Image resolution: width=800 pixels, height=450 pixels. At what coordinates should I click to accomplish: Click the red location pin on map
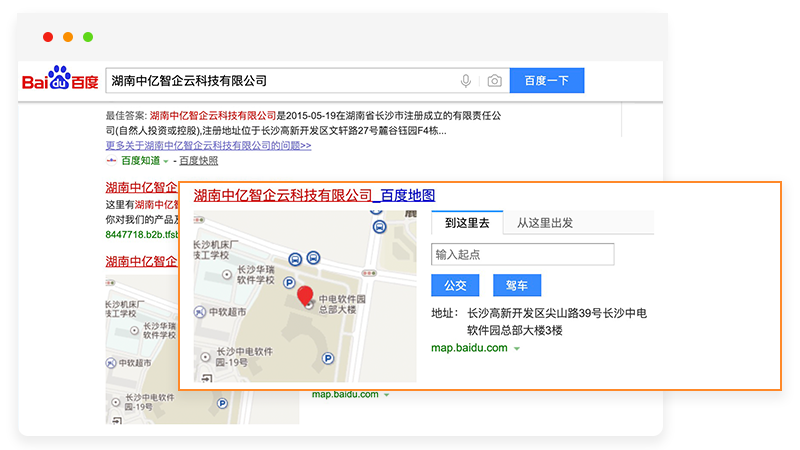[305, 296]
